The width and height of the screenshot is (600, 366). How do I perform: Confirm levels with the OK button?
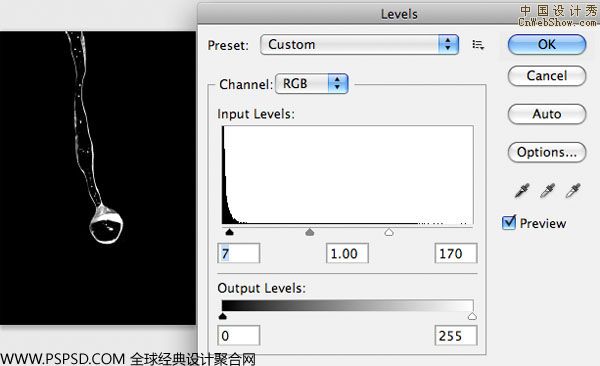(x=547, y=44)
